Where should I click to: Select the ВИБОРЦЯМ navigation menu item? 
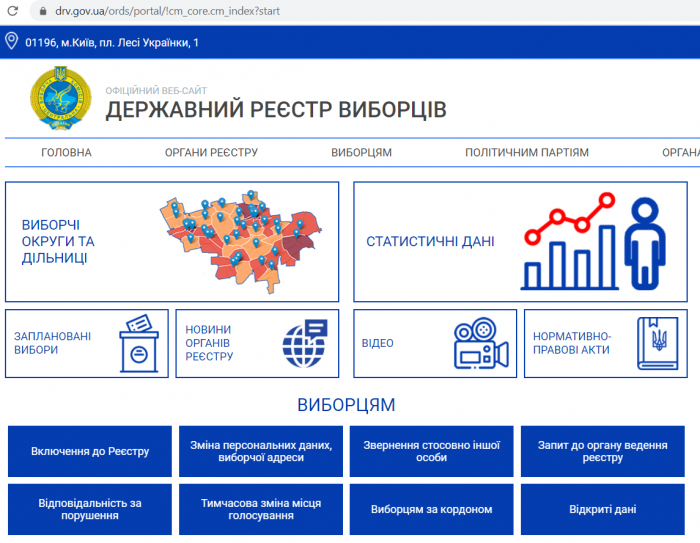[361, 153]
